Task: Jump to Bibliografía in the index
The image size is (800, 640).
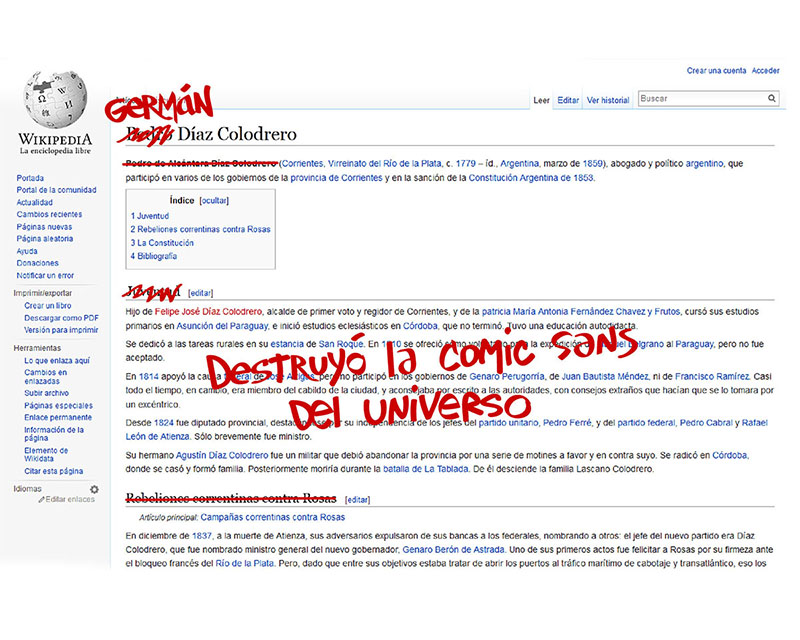Action: 157,256
